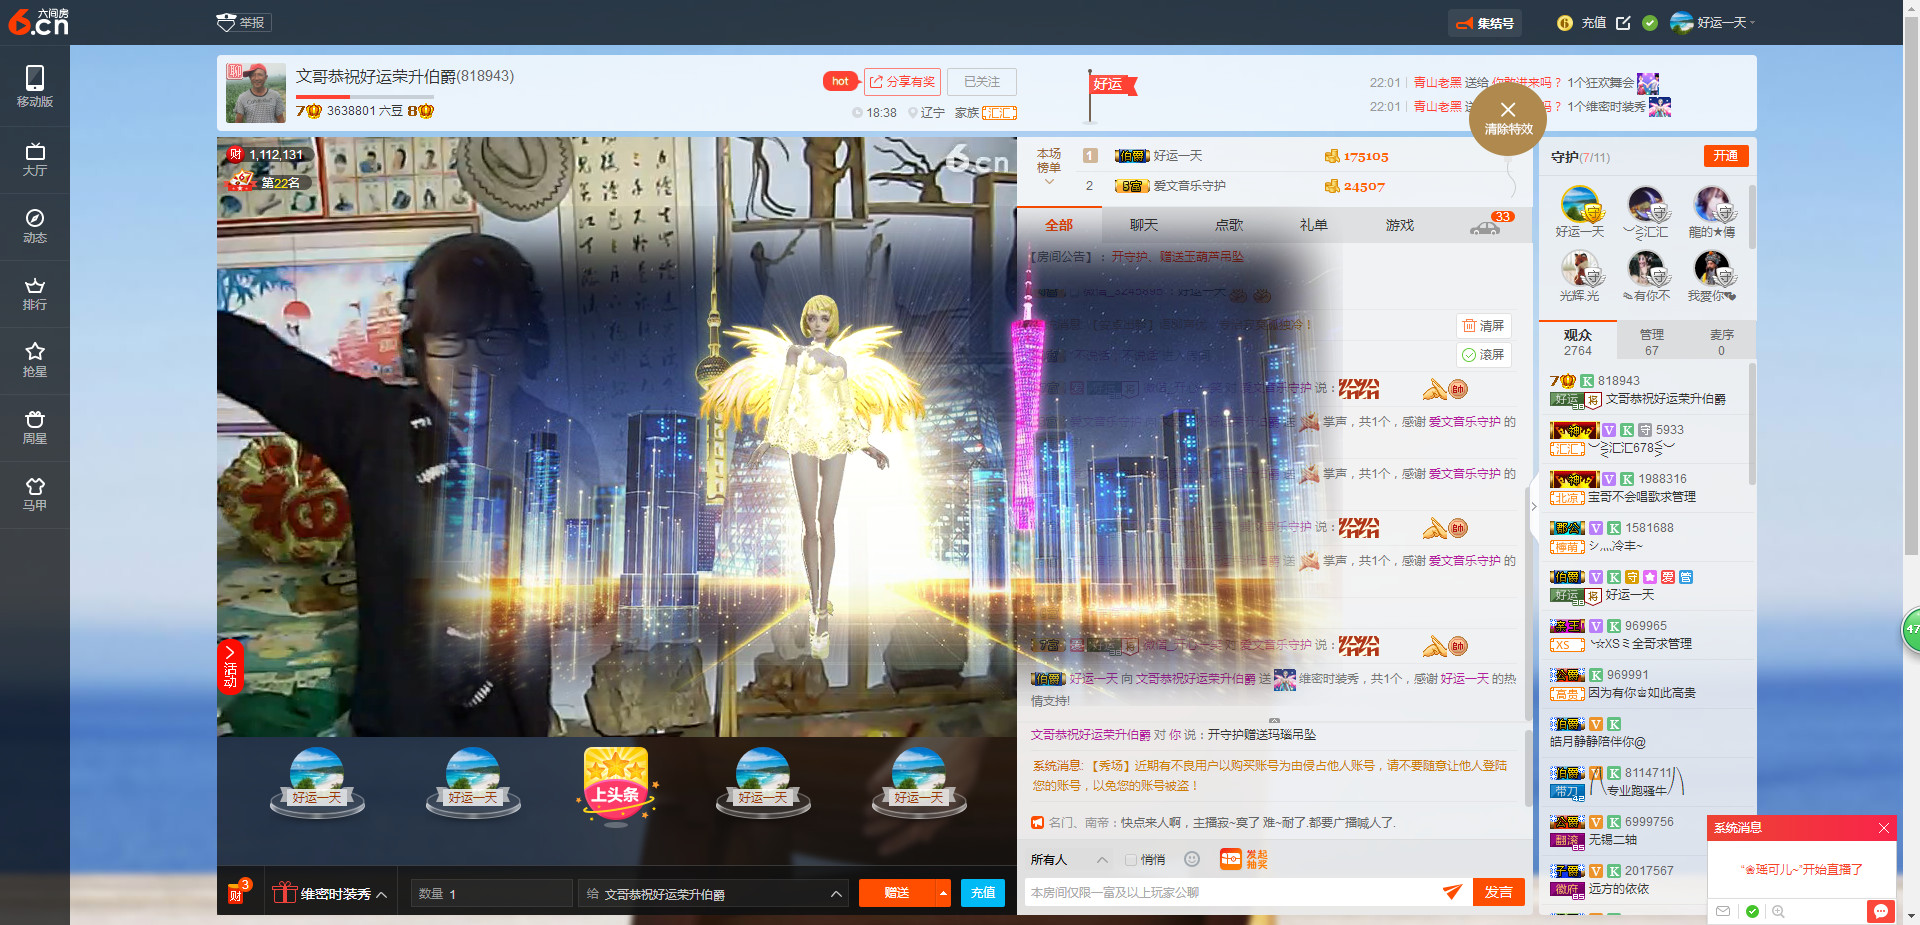Screen dimensions: 1920x925
Task: Switch to the 游戏 games tab
Action: pos(1400,225)
